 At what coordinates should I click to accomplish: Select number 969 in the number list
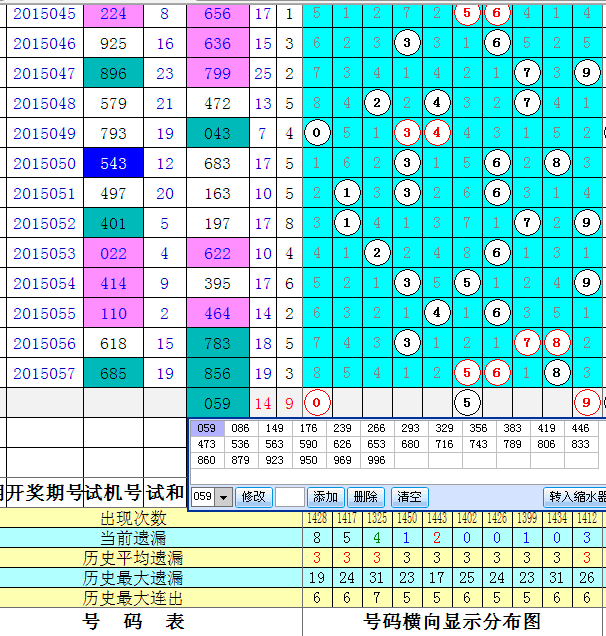pyautogui.click(x=342, y=460)
